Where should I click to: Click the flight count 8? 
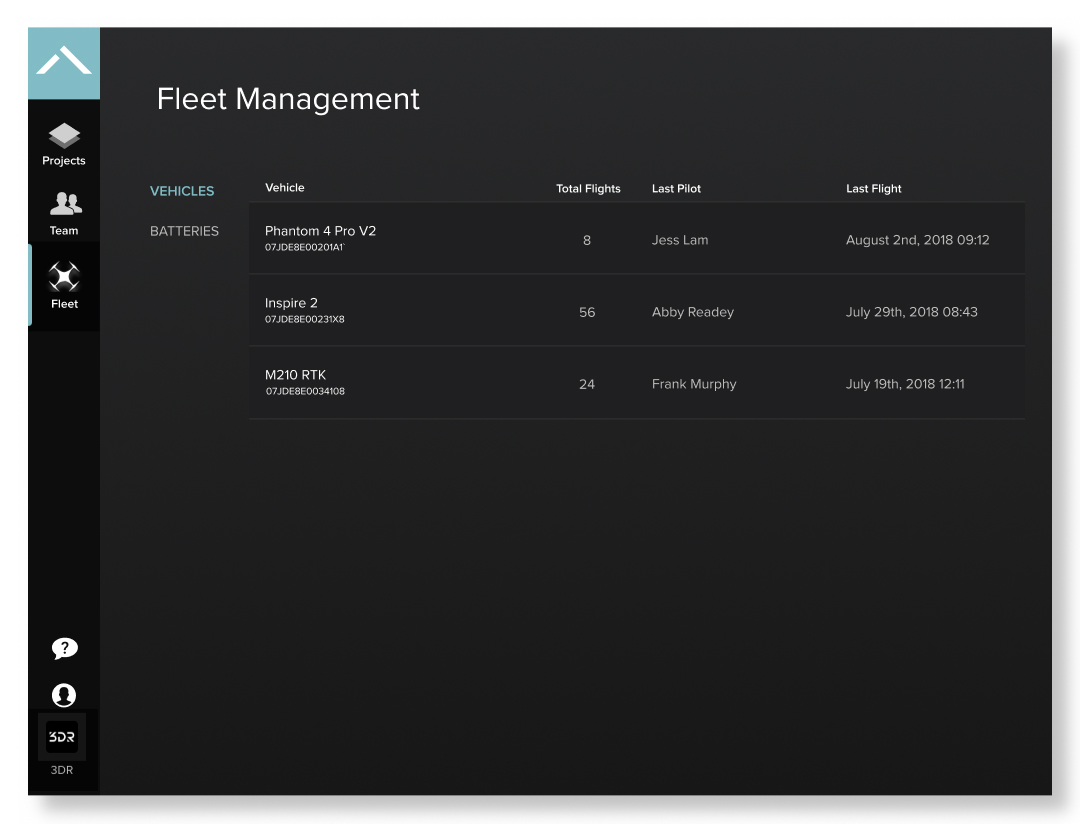[587, 240]
